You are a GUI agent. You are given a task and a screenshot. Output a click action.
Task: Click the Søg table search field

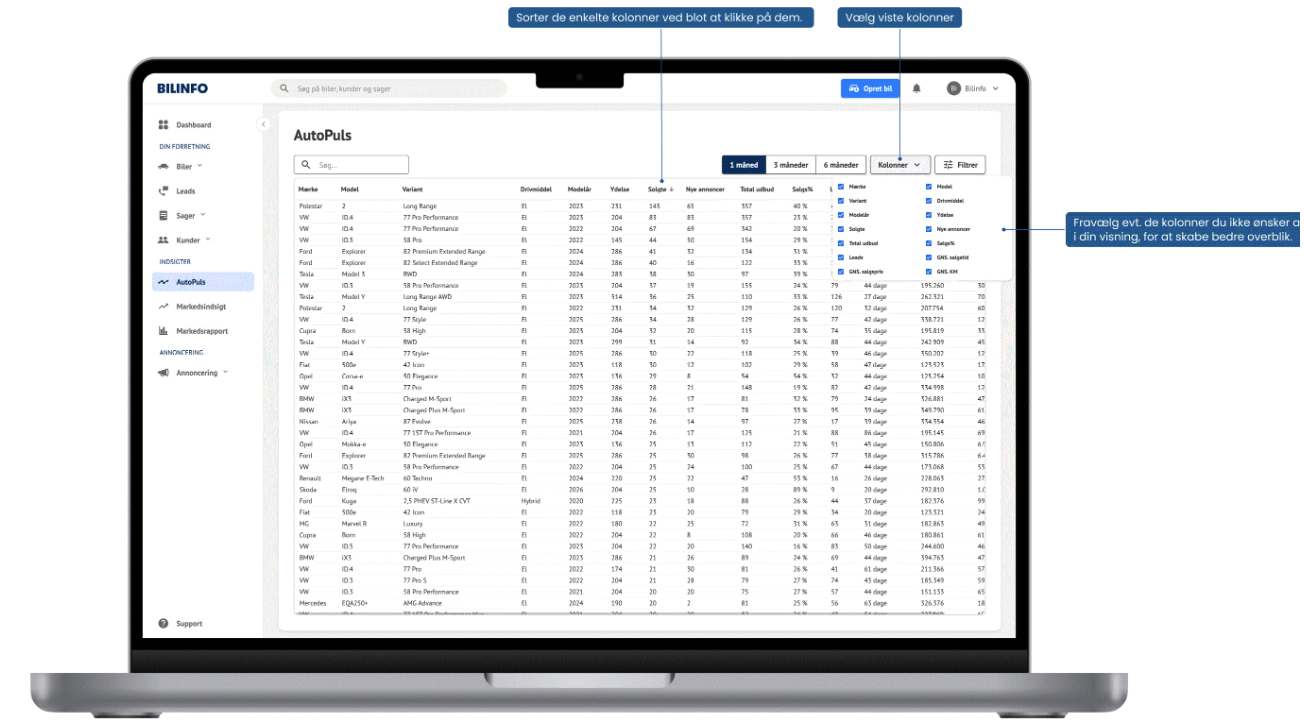(x=351, y=165)
